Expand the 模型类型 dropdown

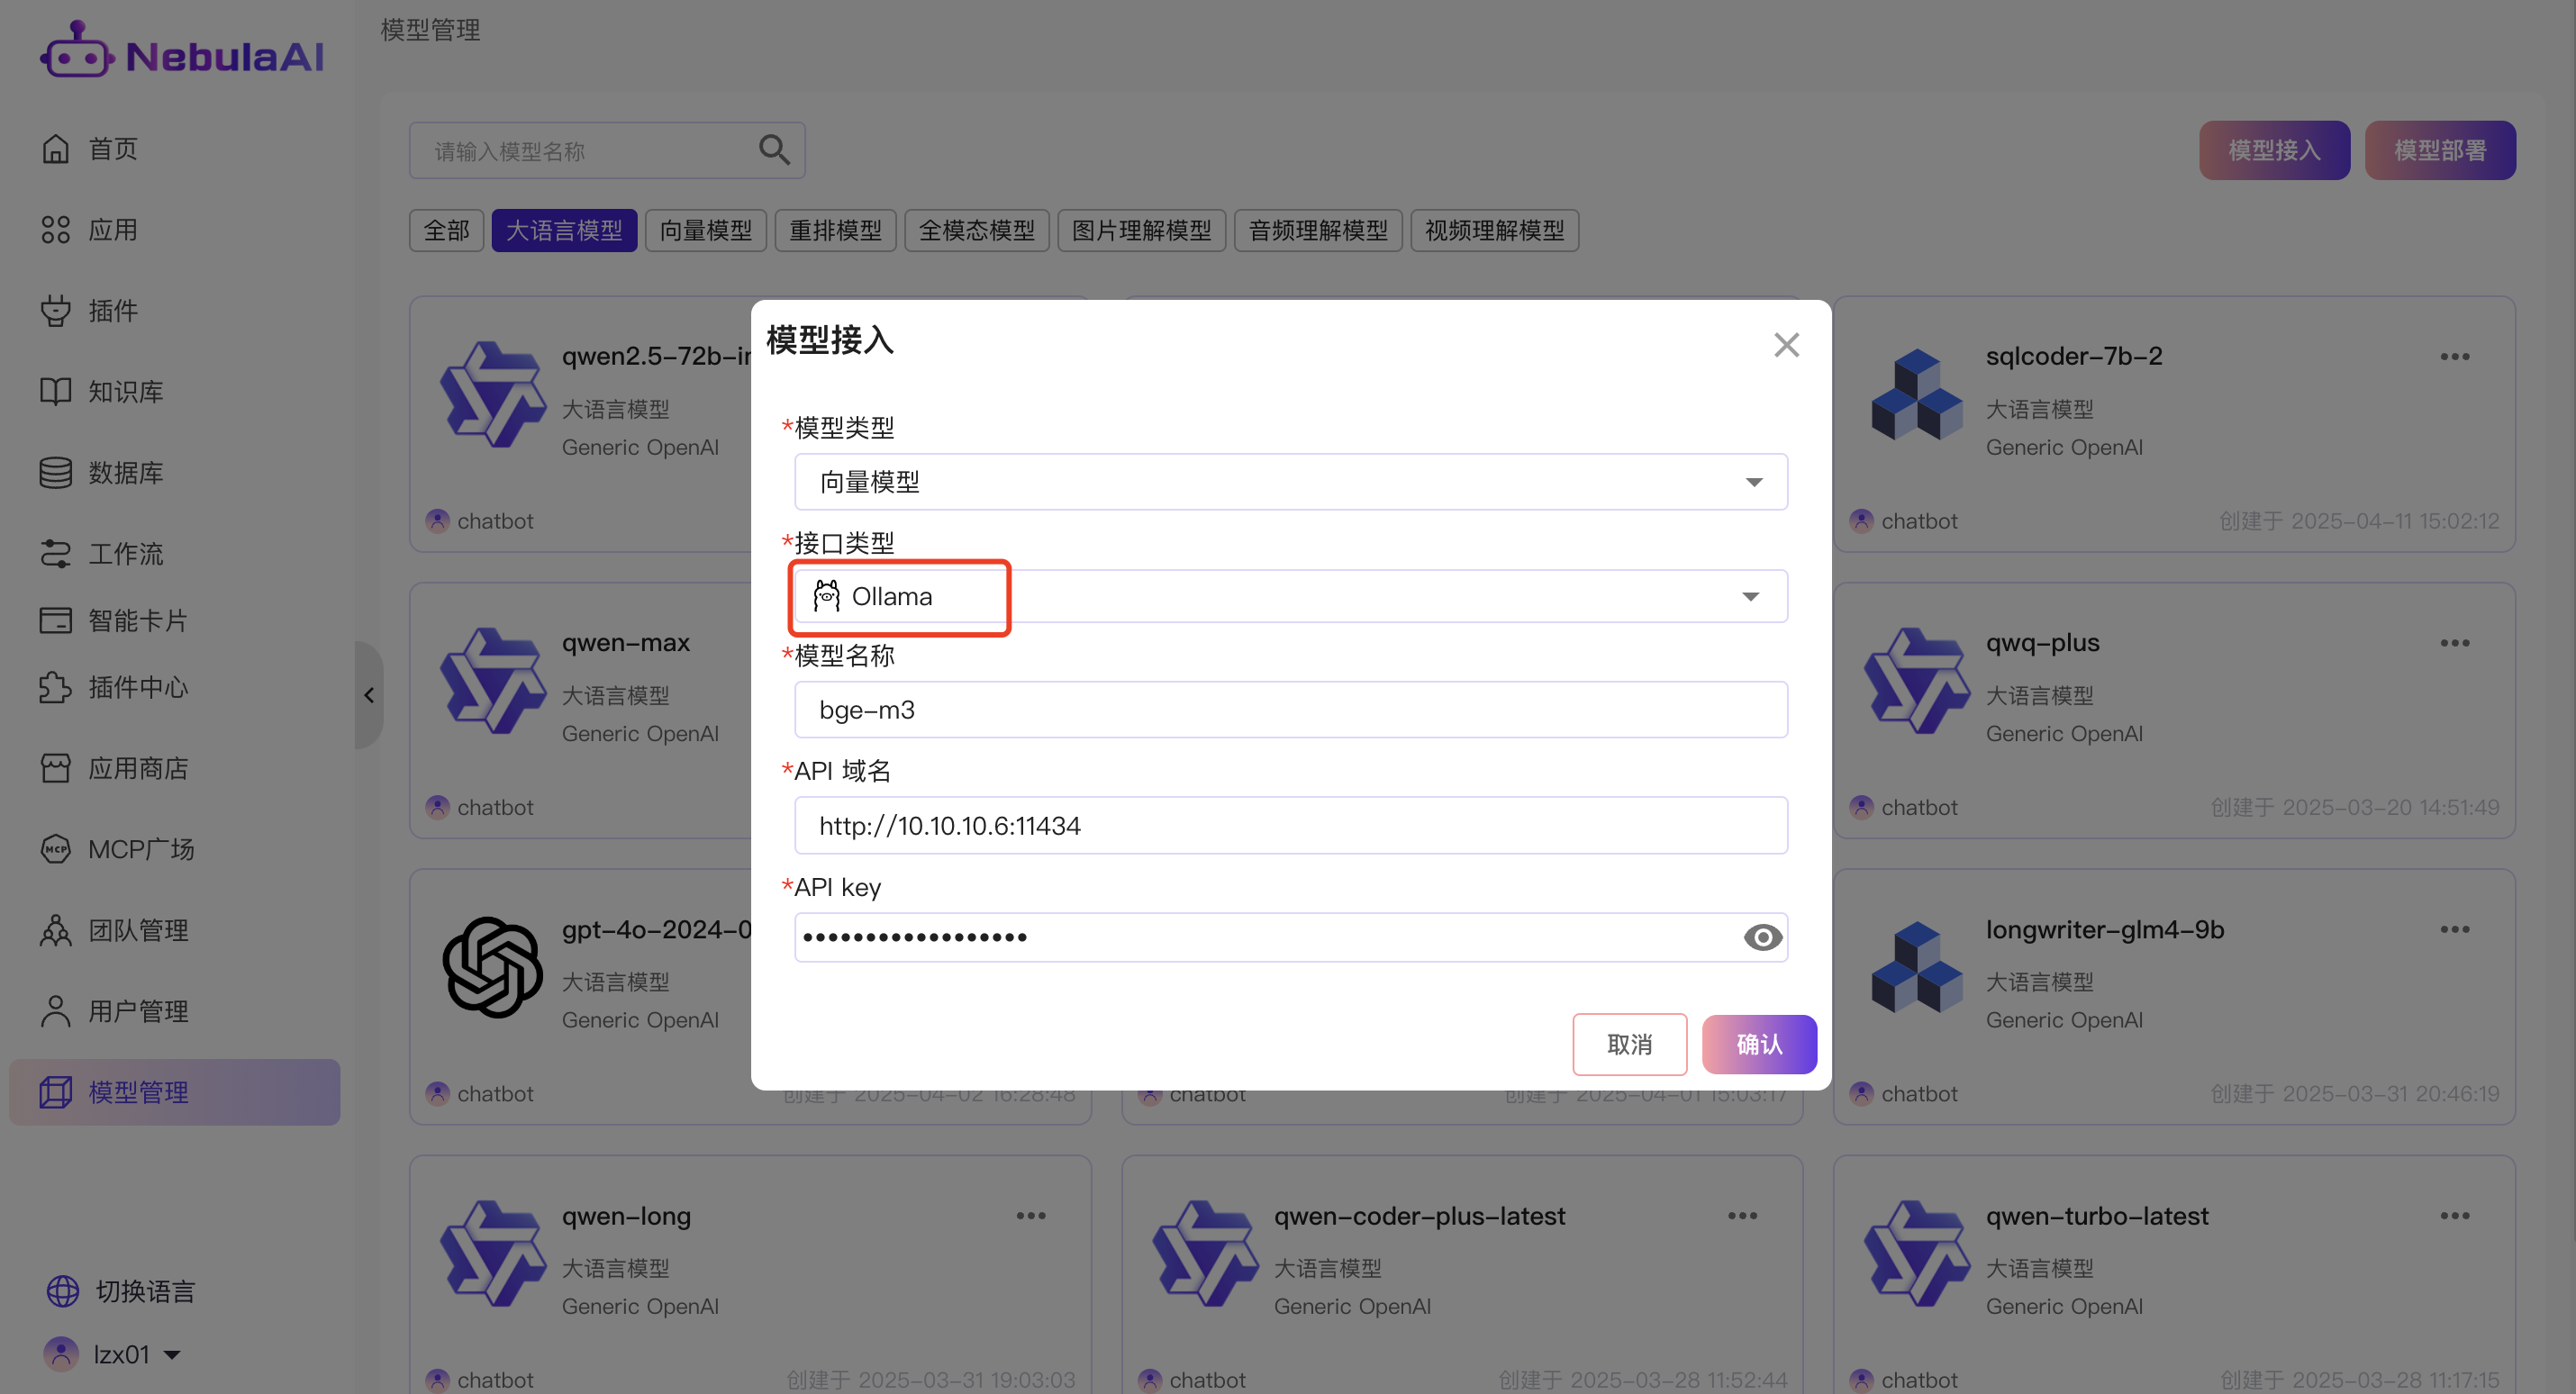pos(1290,482)
